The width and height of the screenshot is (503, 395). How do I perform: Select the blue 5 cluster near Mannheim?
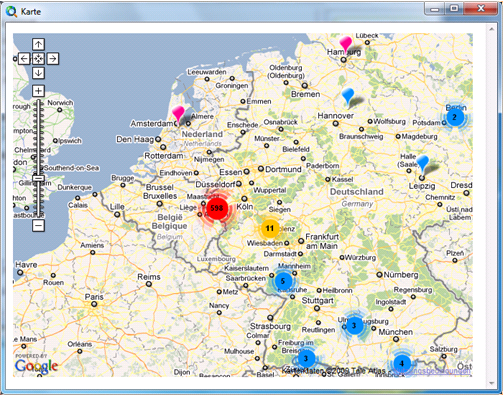(283, 281)
